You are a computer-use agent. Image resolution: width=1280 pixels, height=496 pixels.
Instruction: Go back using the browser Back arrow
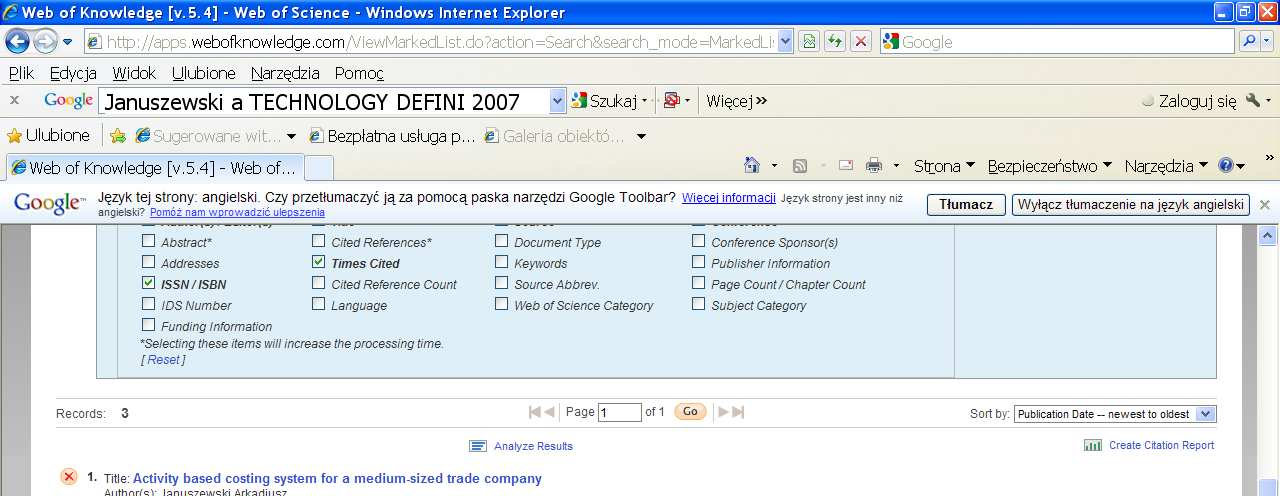18,42
